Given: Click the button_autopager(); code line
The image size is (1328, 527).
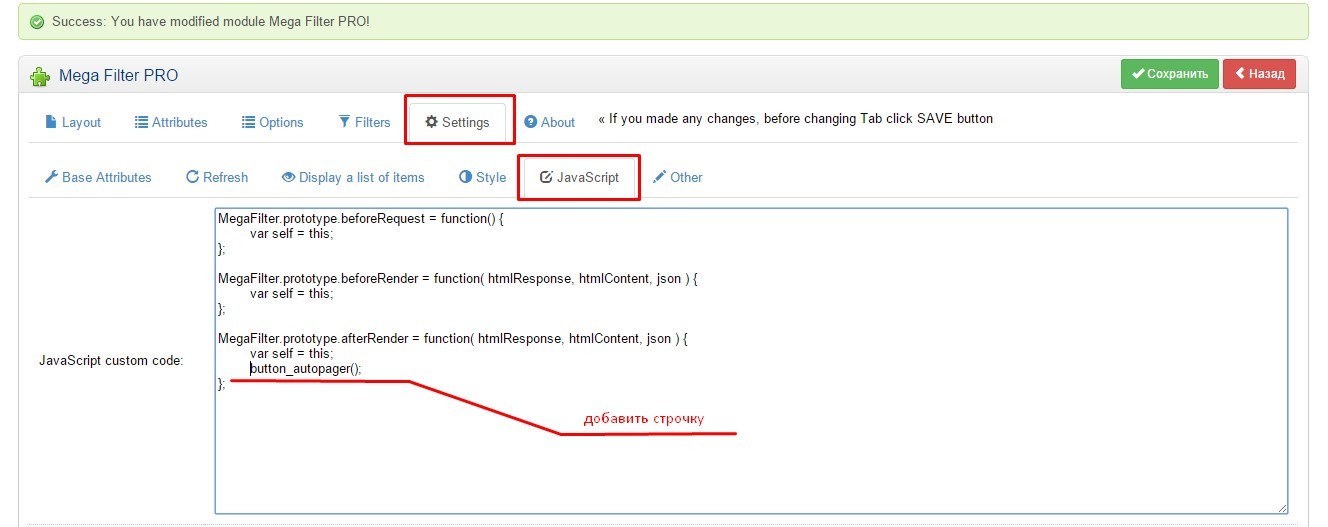Looking at the screenshot, I should (x=305, y=369).
